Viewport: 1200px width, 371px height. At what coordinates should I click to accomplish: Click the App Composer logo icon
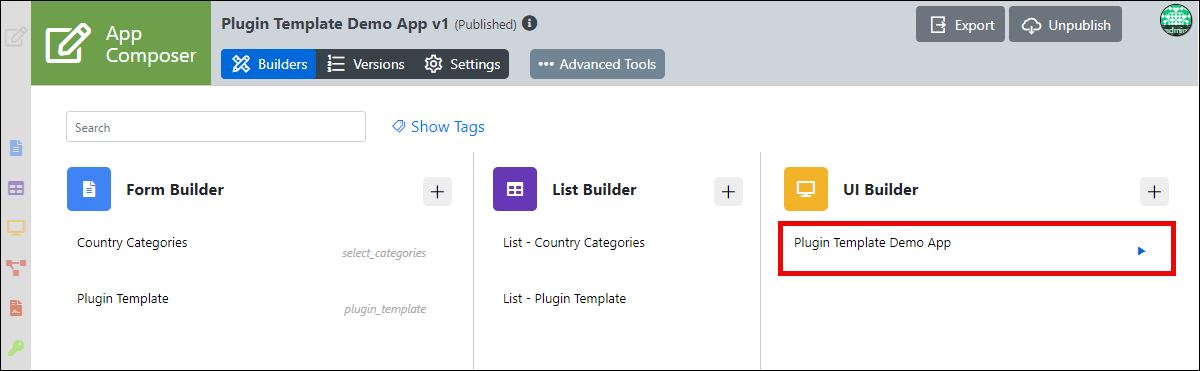pyautogui.click(x=69, y=43)
